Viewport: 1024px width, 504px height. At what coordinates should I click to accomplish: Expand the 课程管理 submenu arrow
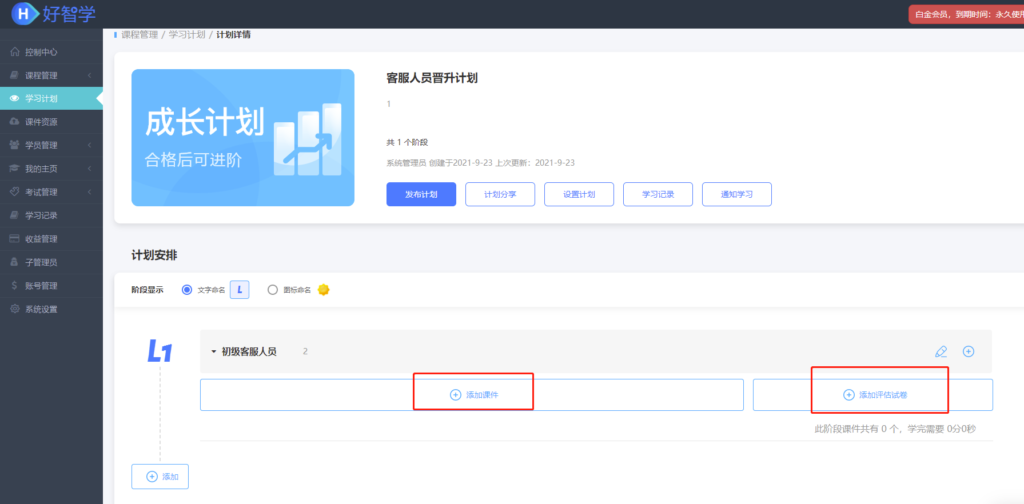tap(89, 76)
